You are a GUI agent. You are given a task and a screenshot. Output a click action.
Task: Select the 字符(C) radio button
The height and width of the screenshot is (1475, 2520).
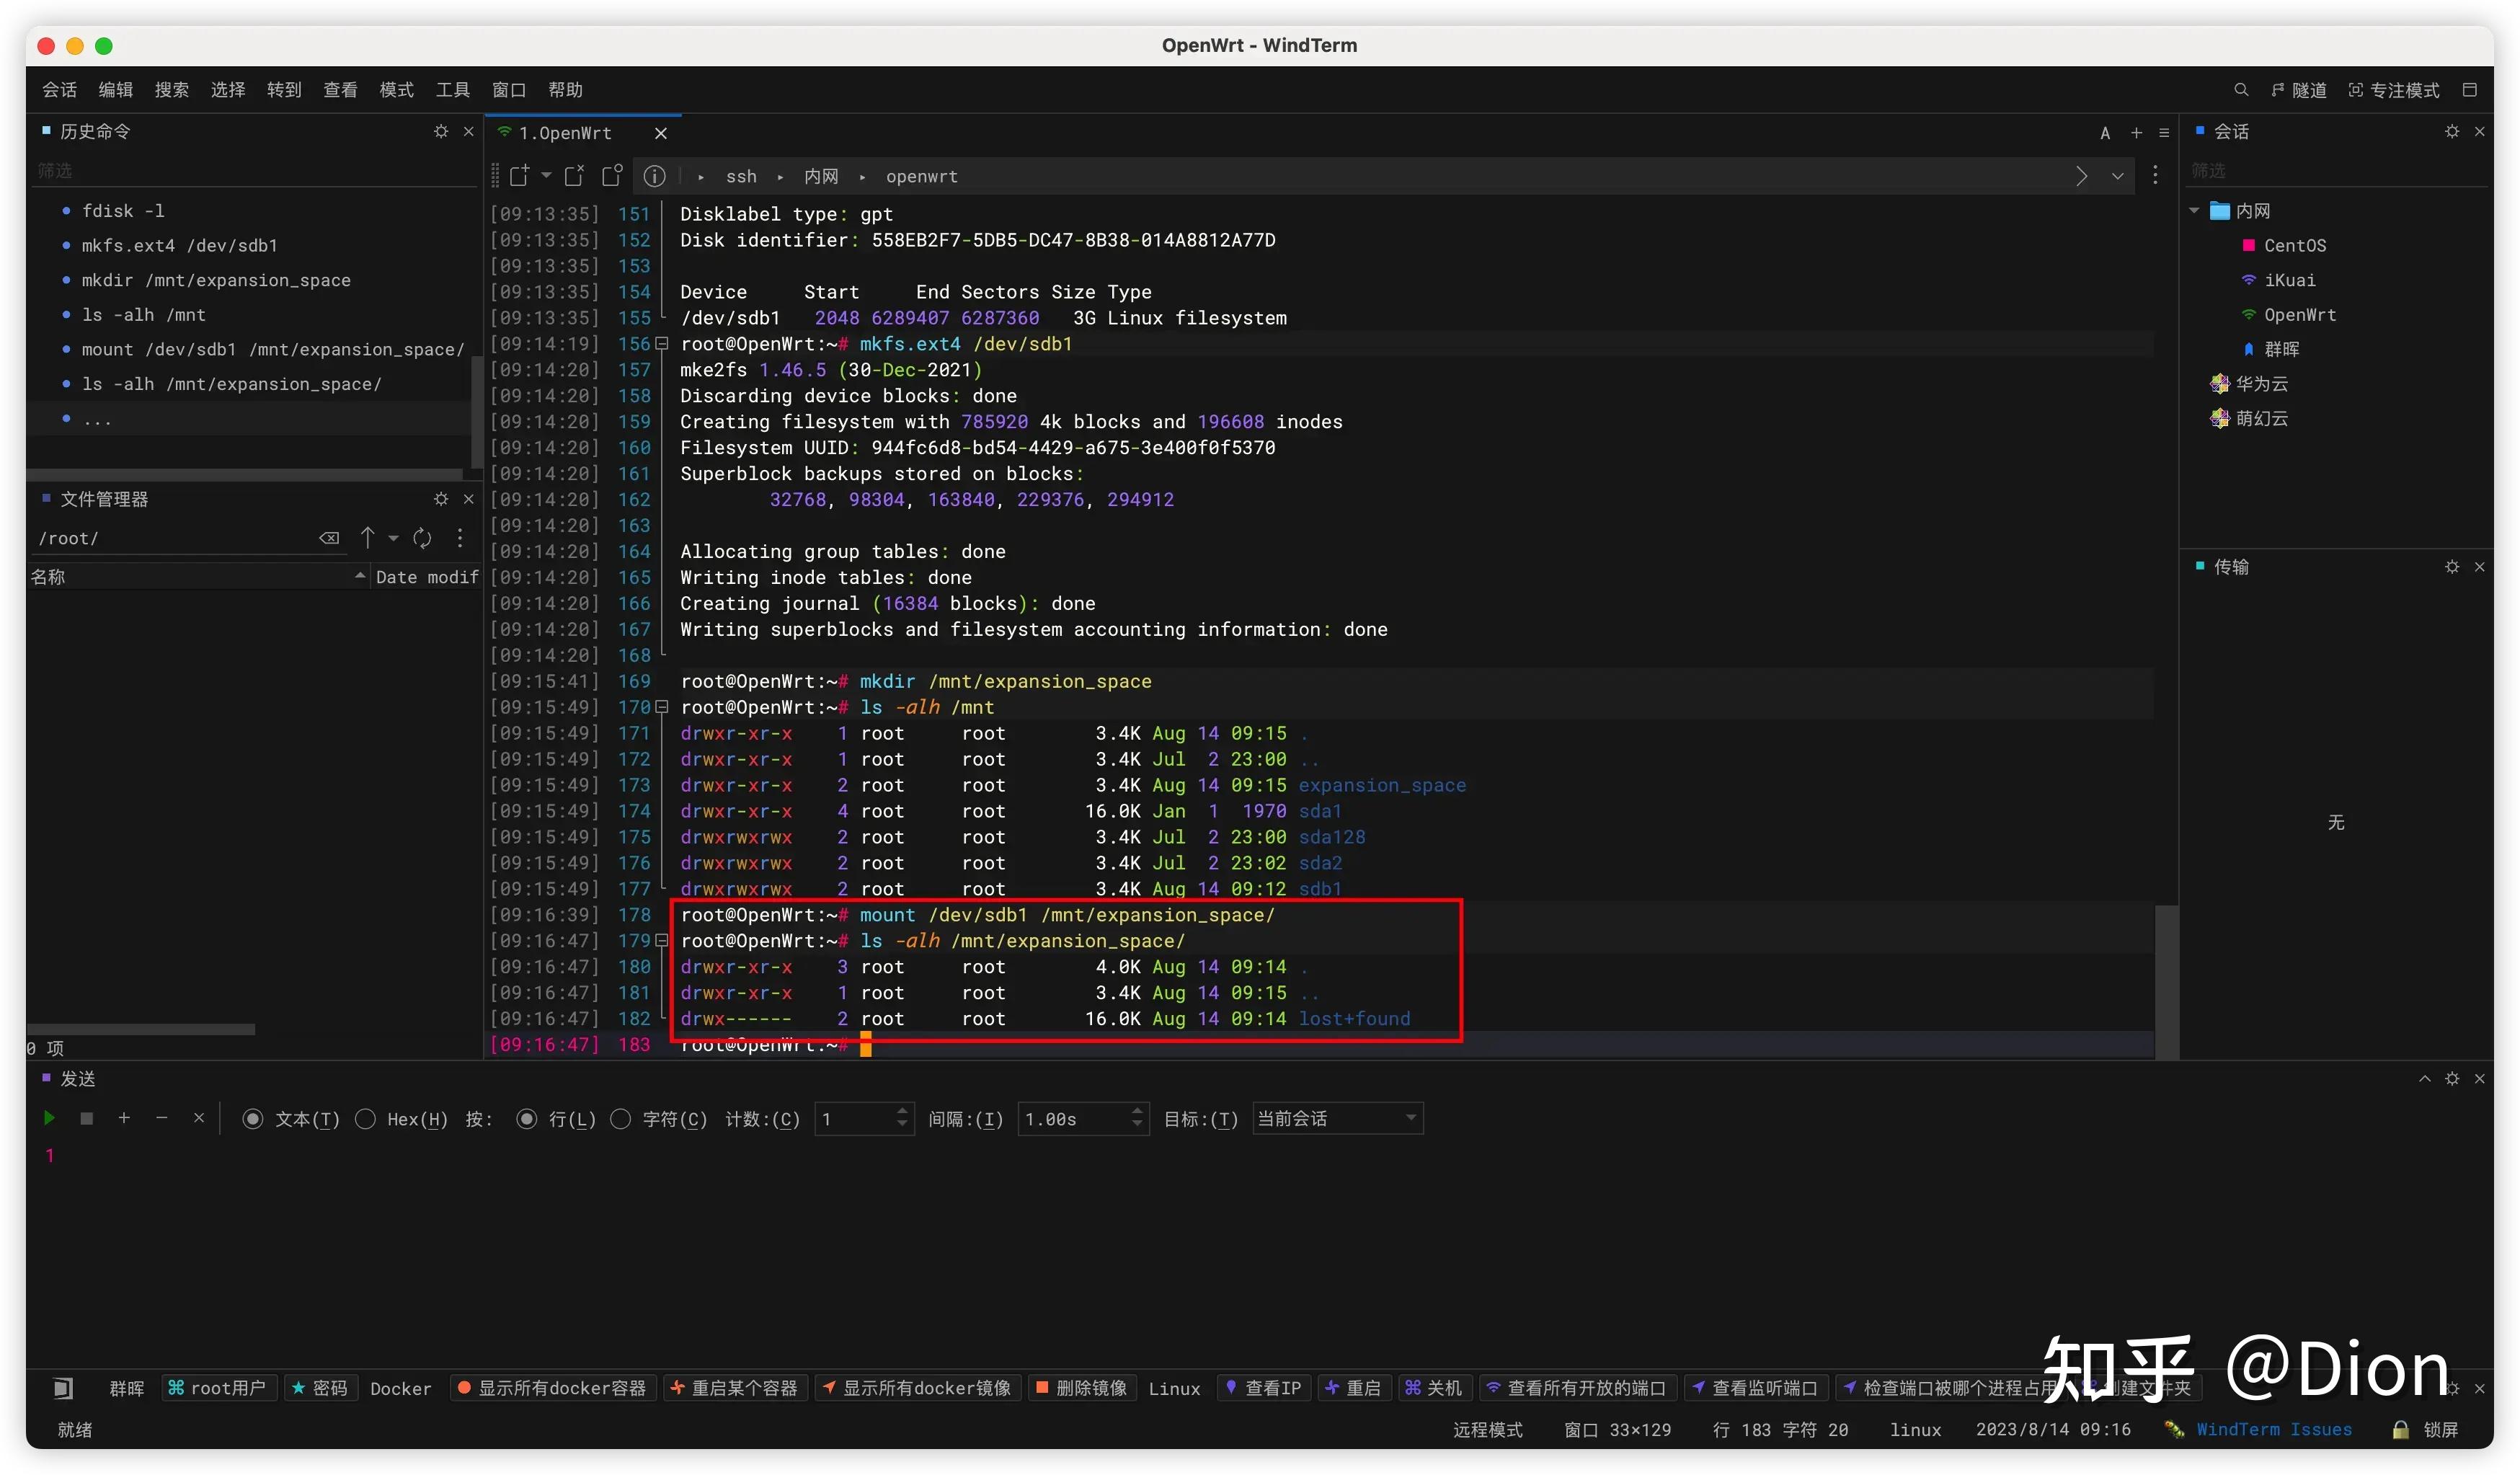coord(621,1119)
